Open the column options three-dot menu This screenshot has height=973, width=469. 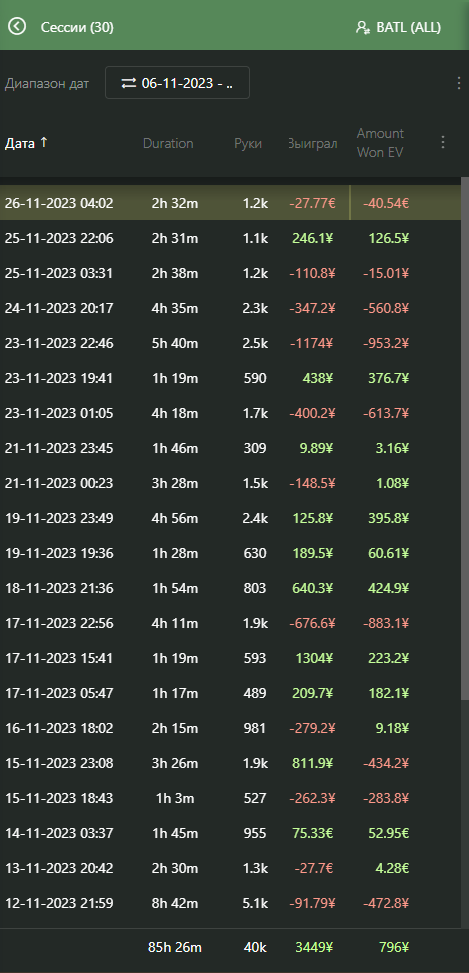point(443,143)
